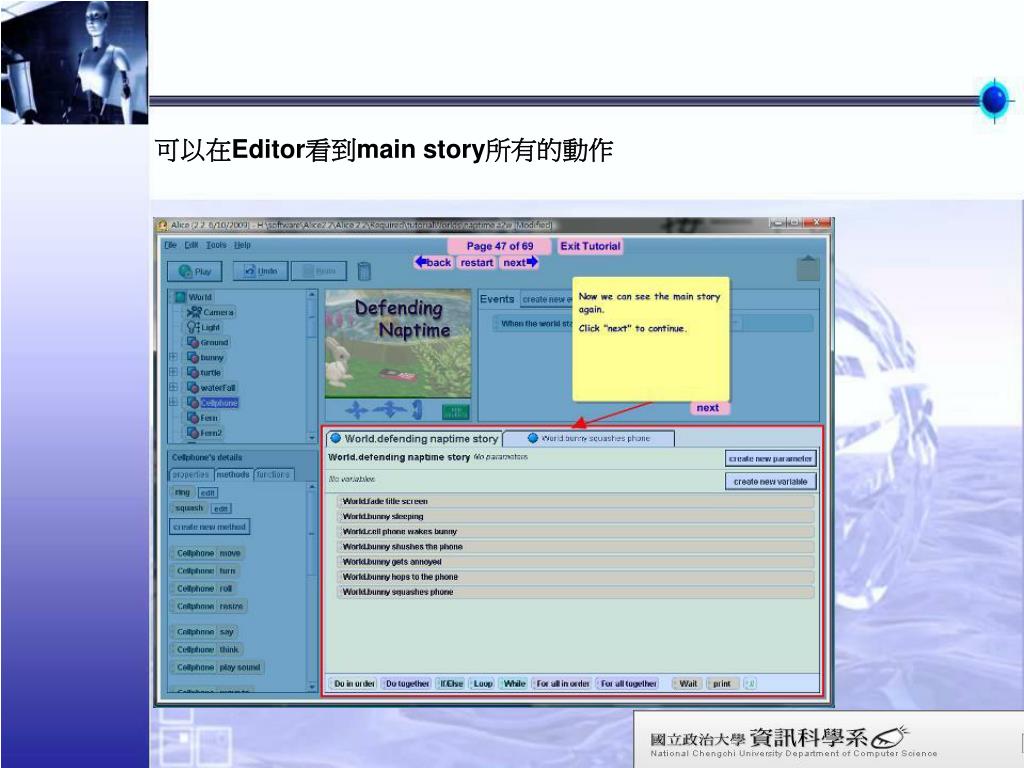The height and width of the screenshot is (768, 1024).
Task: Click Exit Tutorial
Action: (x=590, y=246)
